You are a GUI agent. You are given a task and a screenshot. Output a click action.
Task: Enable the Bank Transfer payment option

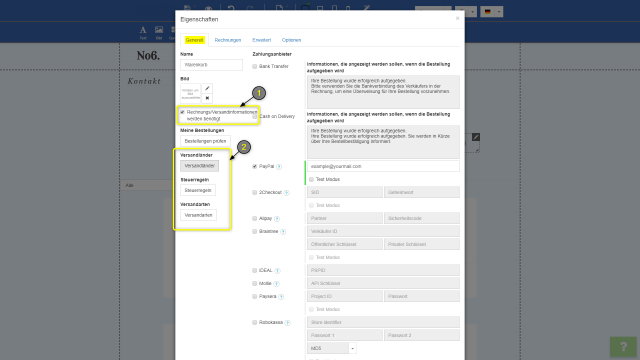coord(254,66)
